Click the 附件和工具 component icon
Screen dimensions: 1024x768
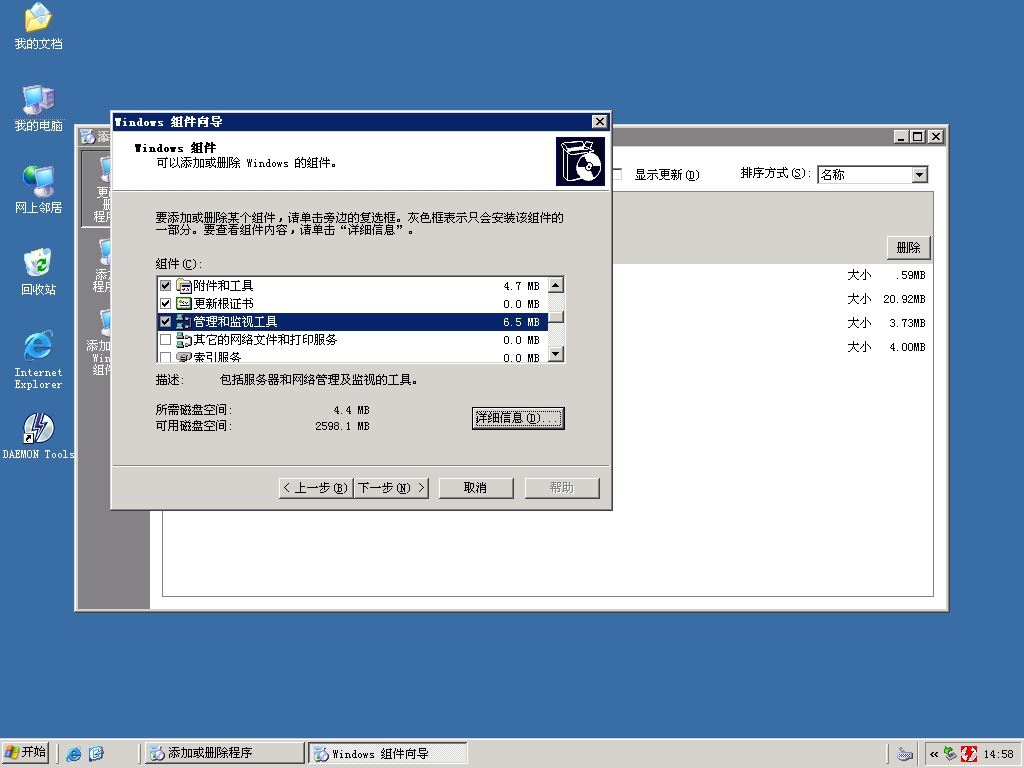pos(184,286)
